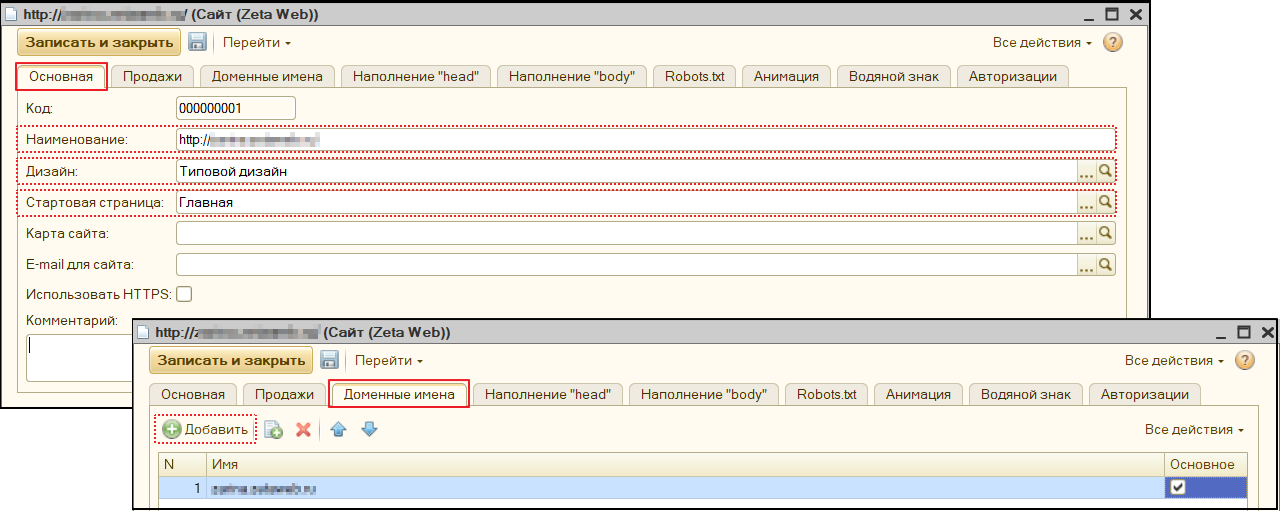Move domain row up with blue arrow
Image resolution: width=1281 pixels, height=513 pixels.
click(x=338, y=429)
